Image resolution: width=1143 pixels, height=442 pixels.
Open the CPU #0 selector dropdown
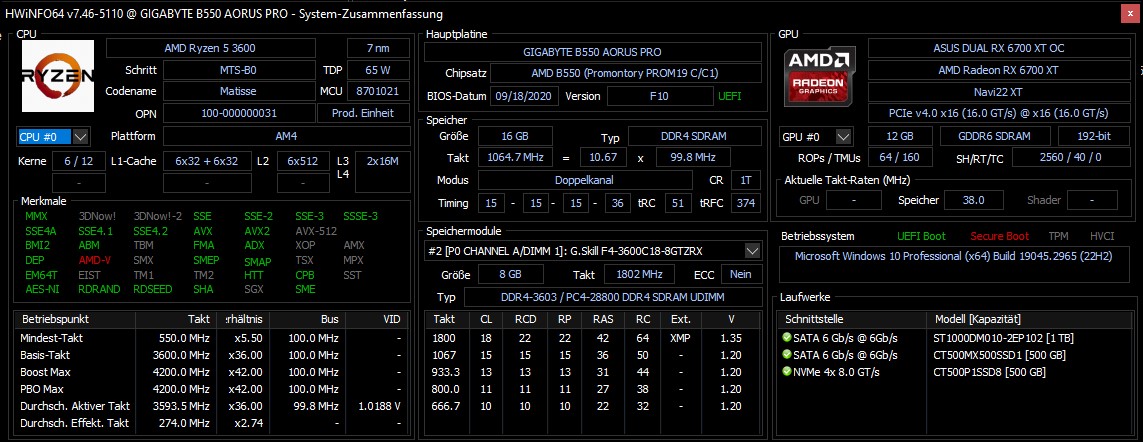coord(81,136)
